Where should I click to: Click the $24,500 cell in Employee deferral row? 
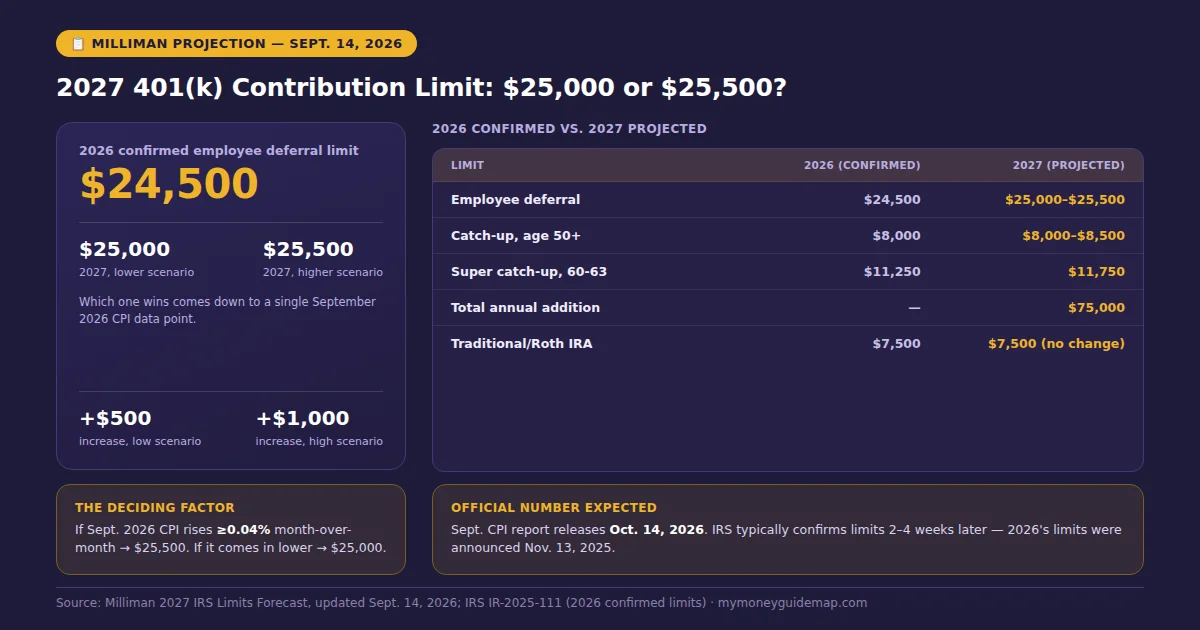click(x=892, y=199)
